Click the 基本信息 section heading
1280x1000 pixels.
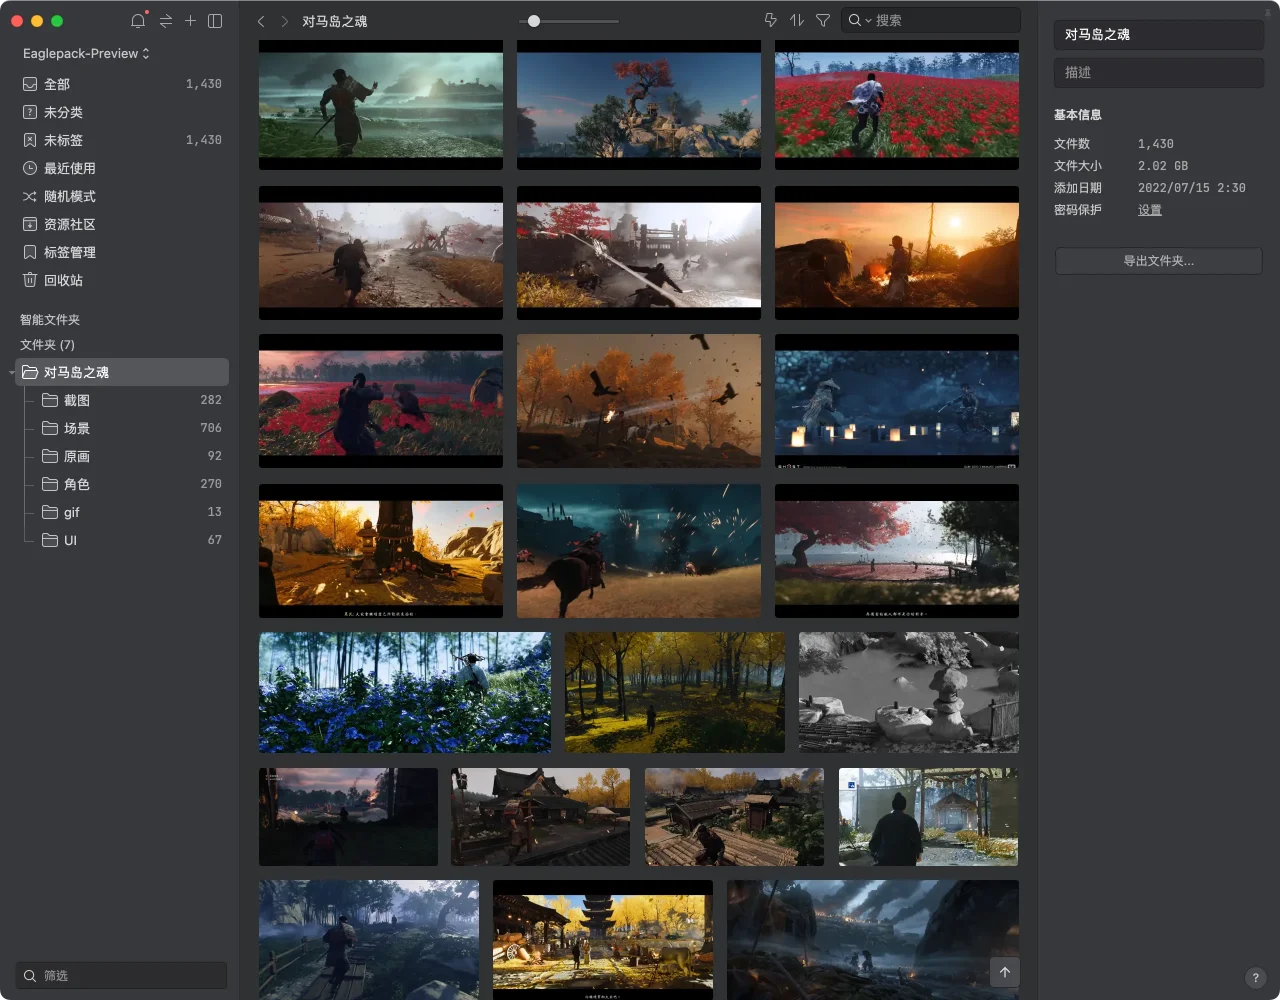(x=1078, y=115)
